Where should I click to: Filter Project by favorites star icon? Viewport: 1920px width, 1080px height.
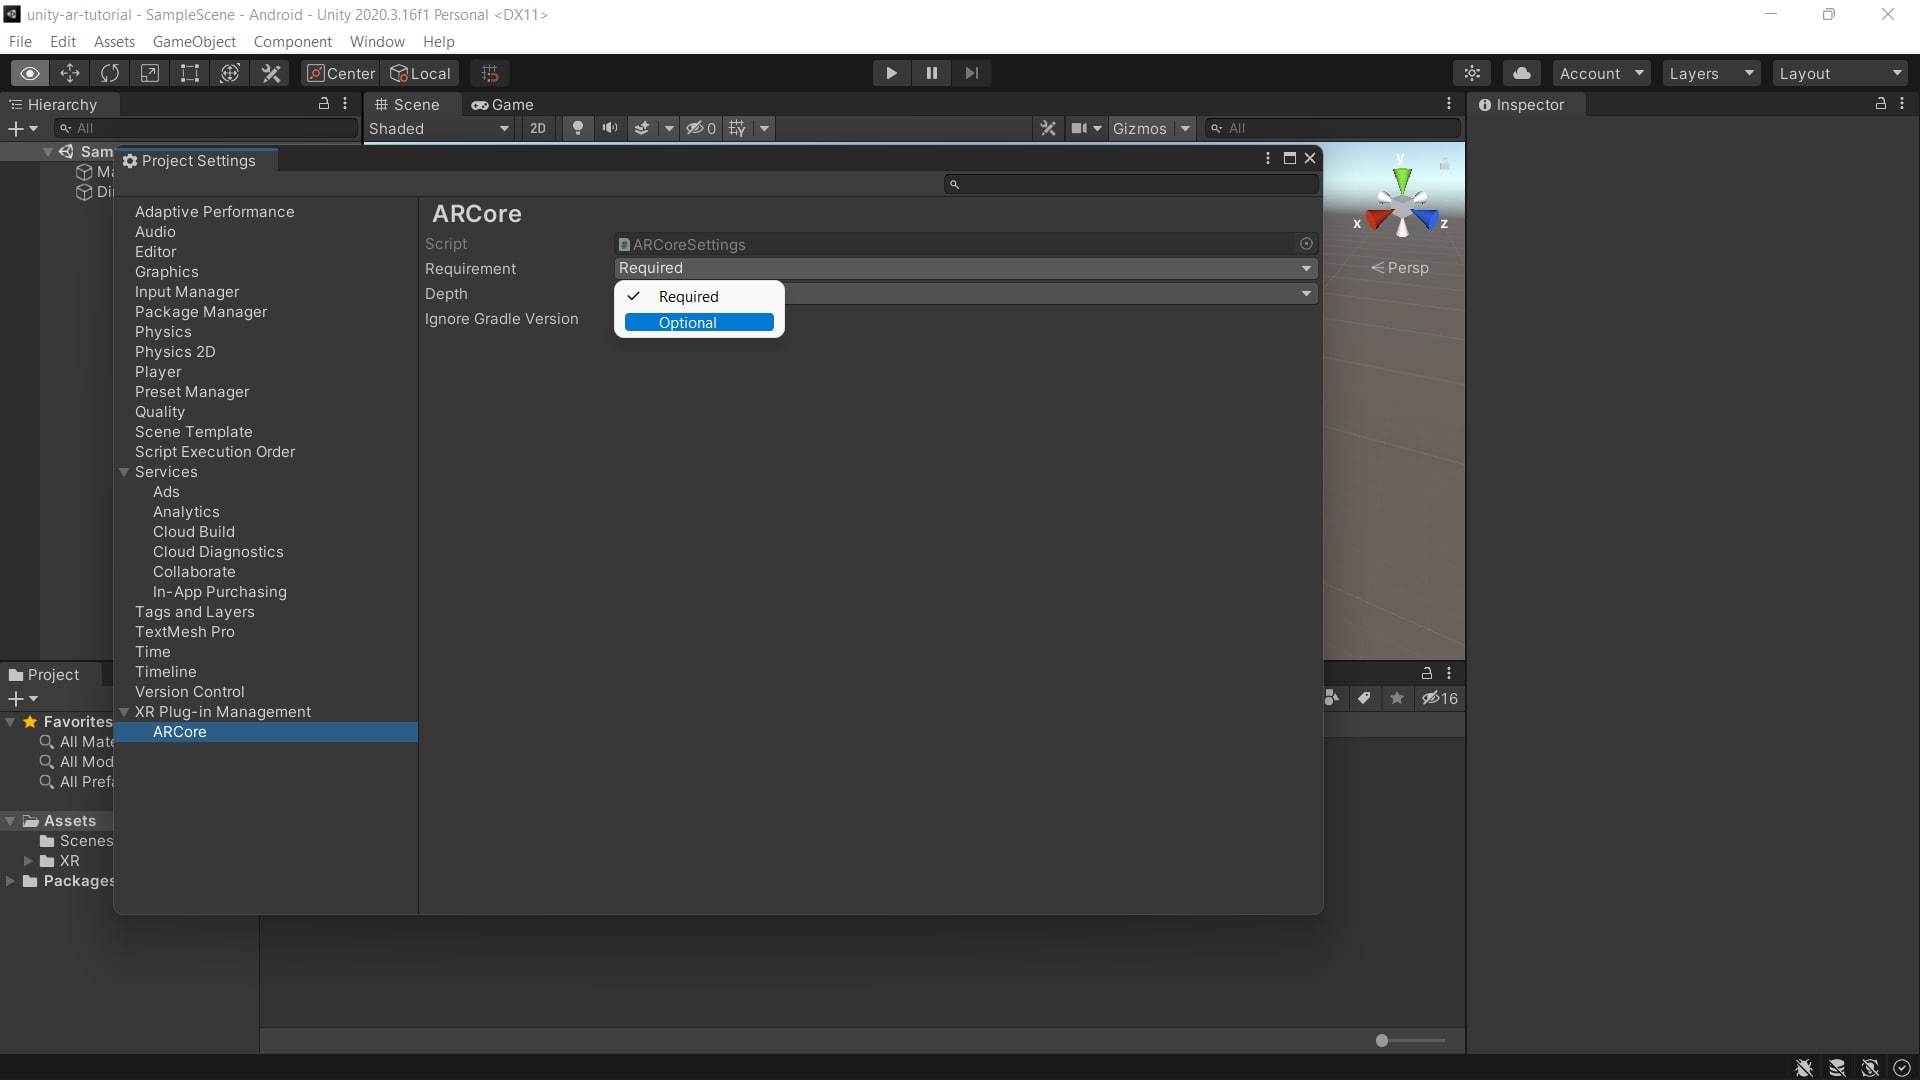tap(1397, 698)
